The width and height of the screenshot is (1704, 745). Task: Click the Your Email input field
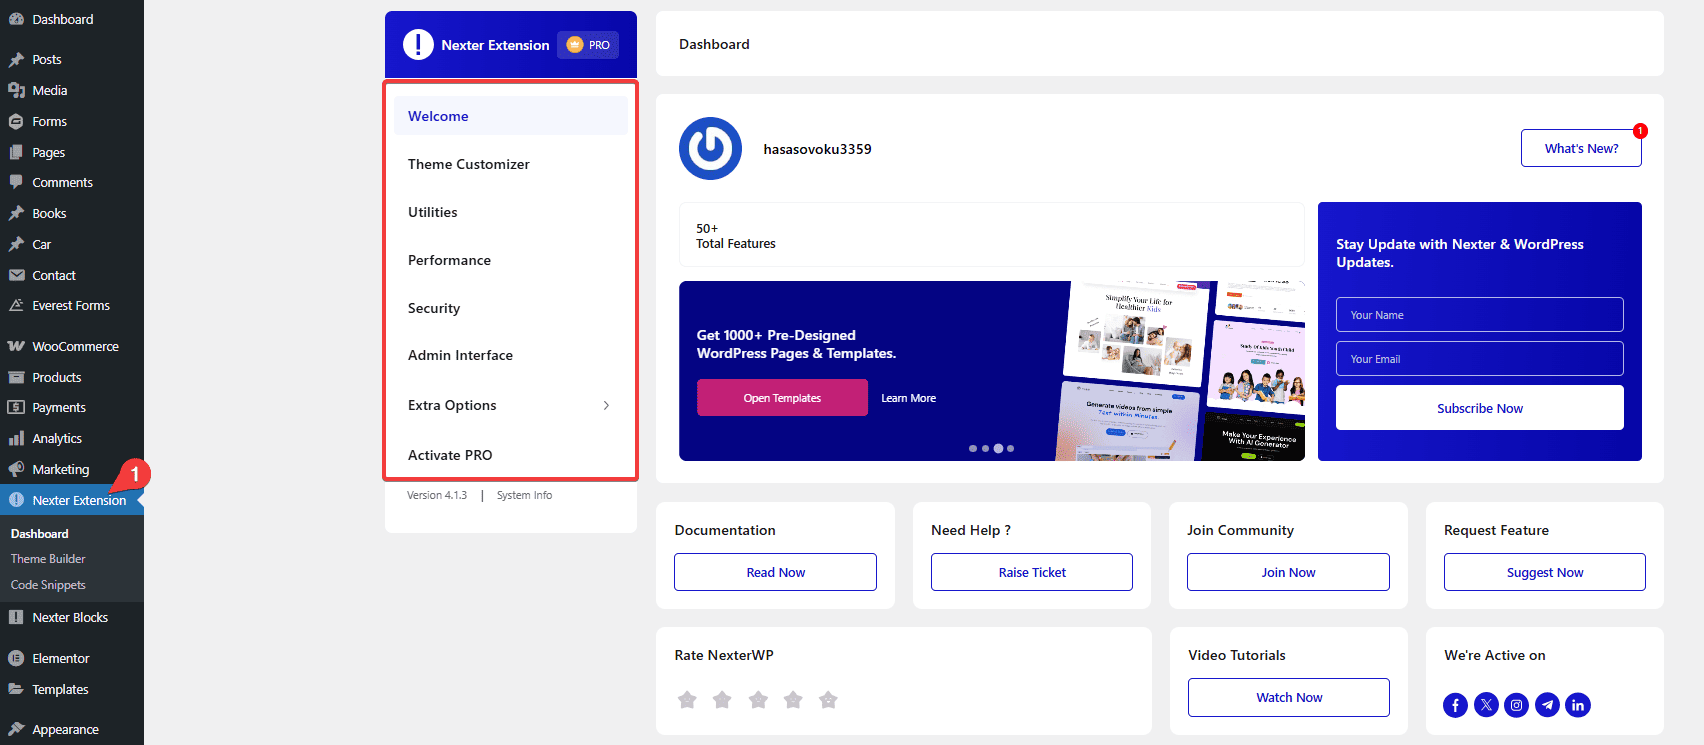(1479, 359)
